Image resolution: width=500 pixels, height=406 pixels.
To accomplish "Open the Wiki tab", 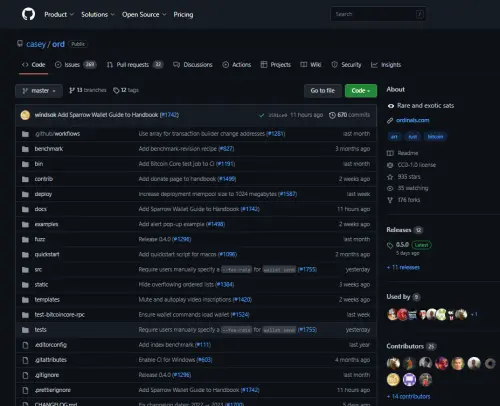I will pyautogui.click(x=311, y=65).
